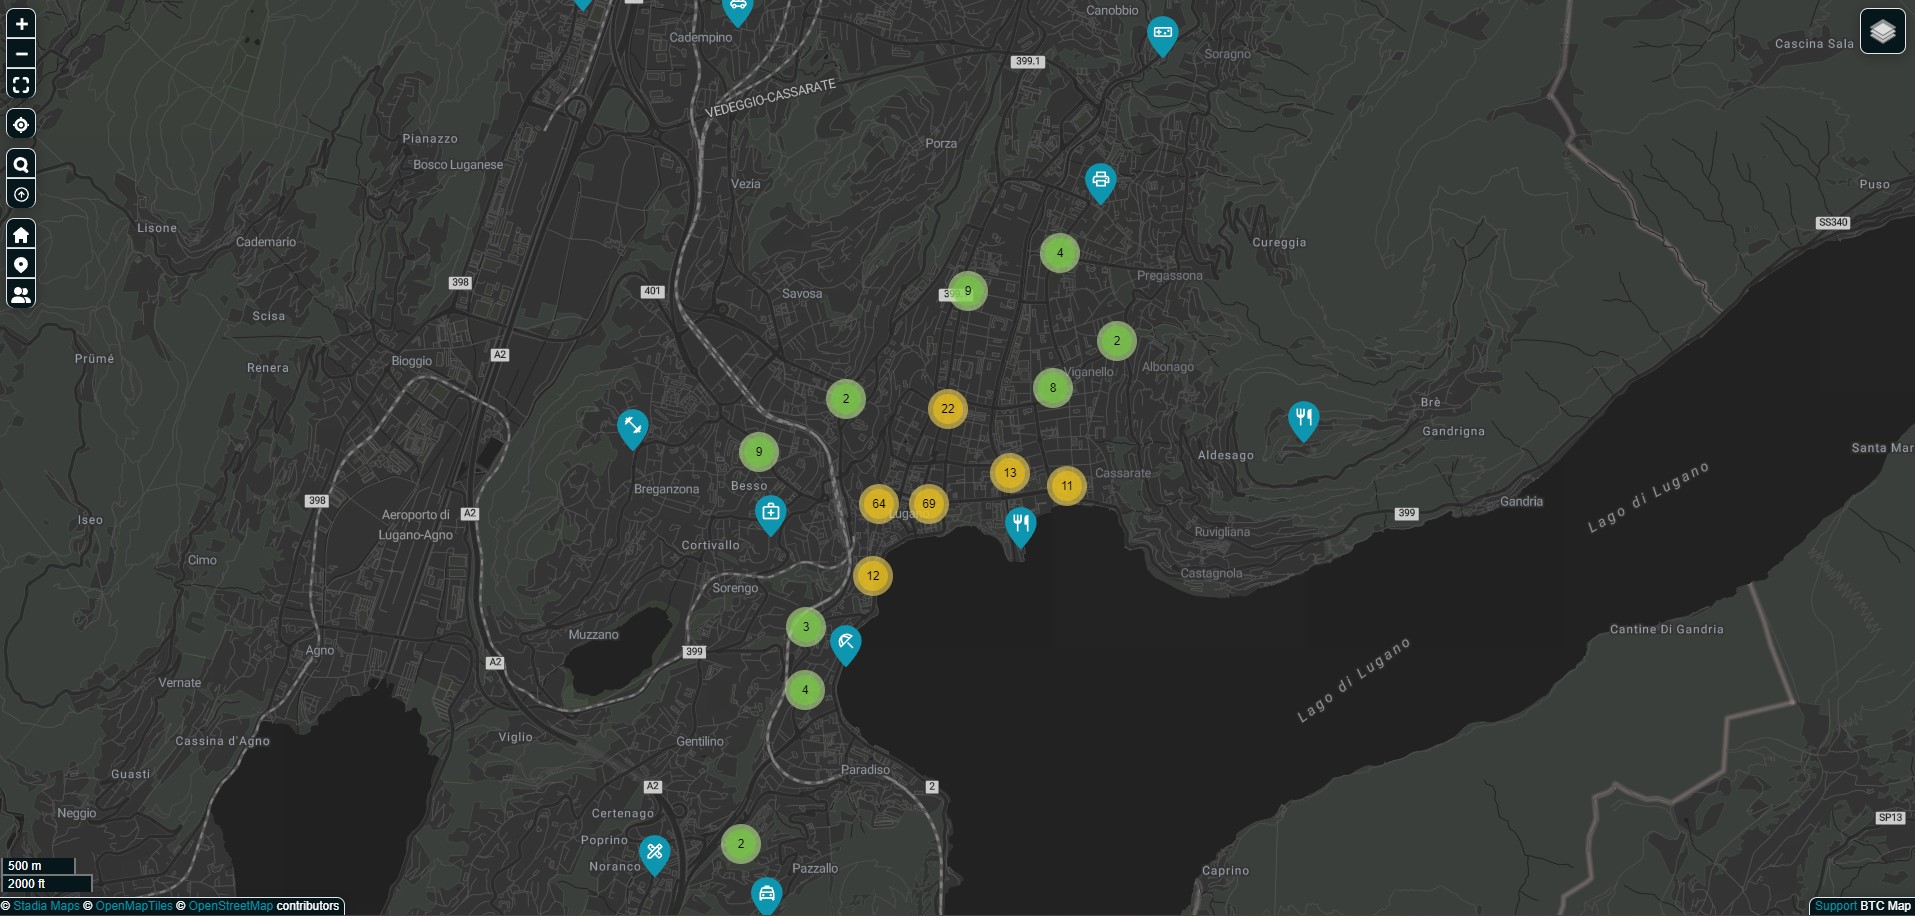The image size is (1915, 916).
Task: Open the communities icon in the sidebar
Action: point(21,293)
